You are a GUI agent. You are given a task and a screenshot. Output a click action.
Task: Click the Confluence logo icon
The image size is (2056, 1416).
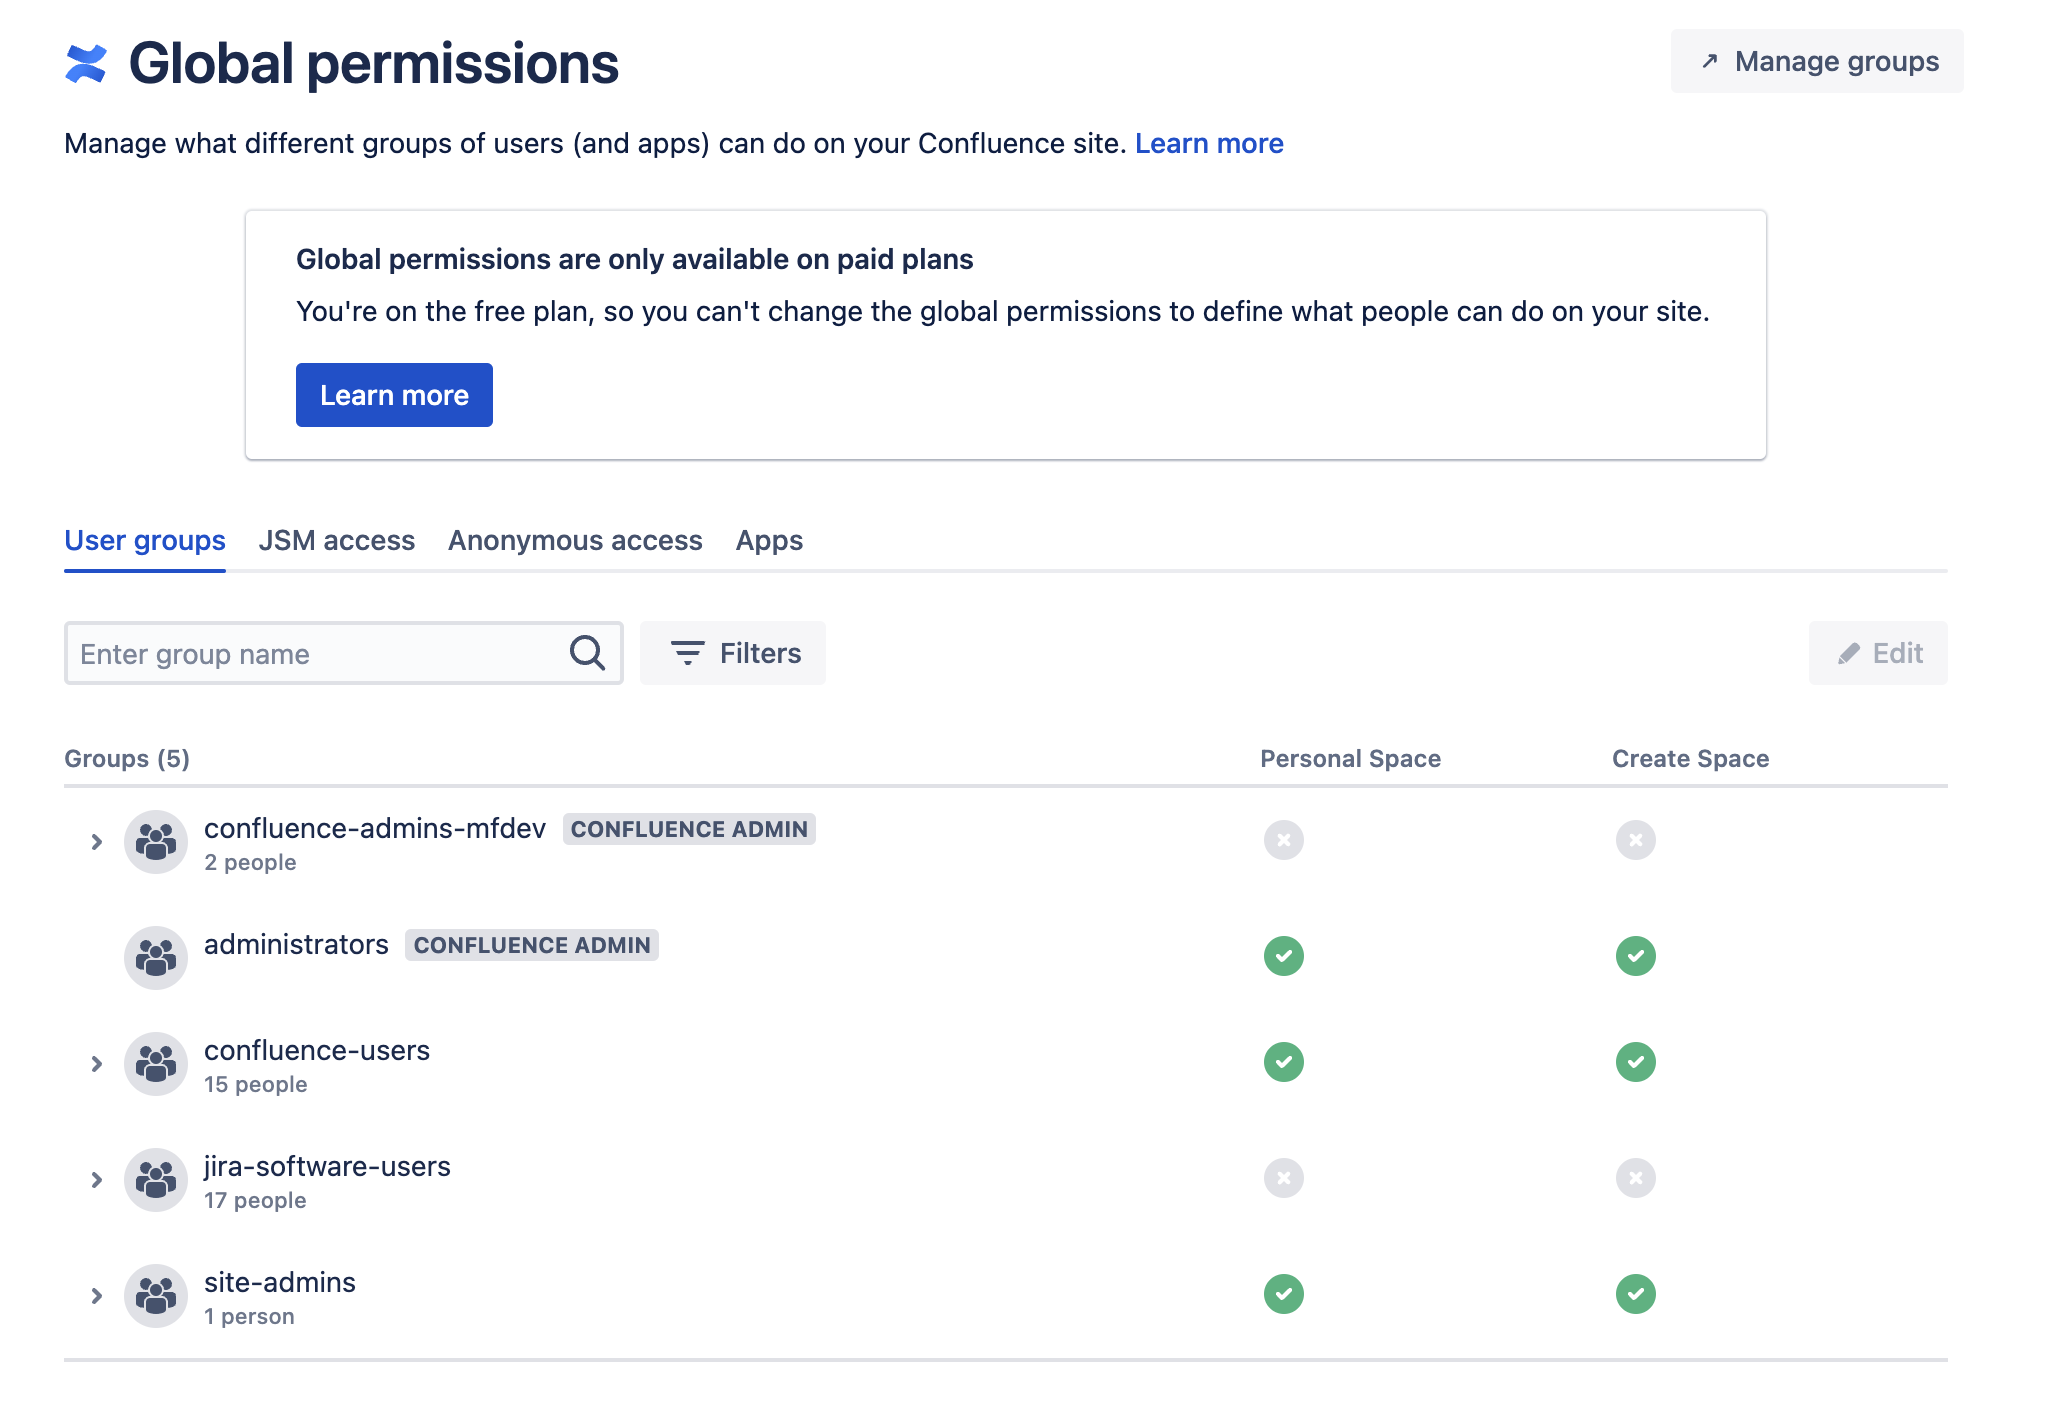click(x=86, y=64)
